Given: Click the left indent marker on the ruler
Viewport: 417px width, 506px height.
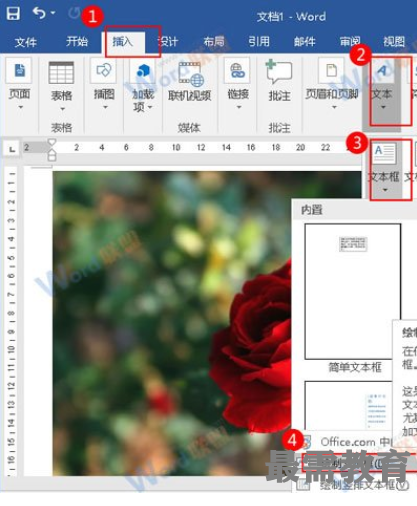Looking at the screenshot, I should (52, 155).
